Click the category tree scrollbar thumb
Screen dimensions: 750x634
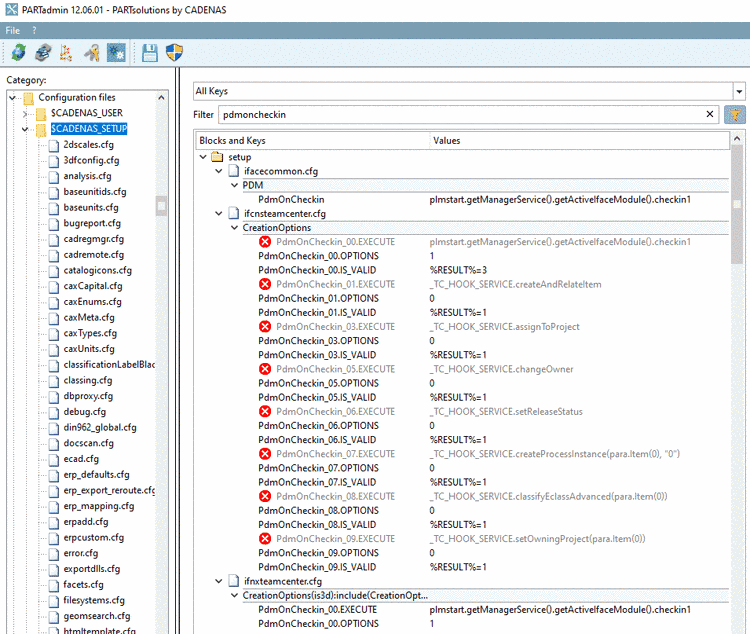click(162, 206)
